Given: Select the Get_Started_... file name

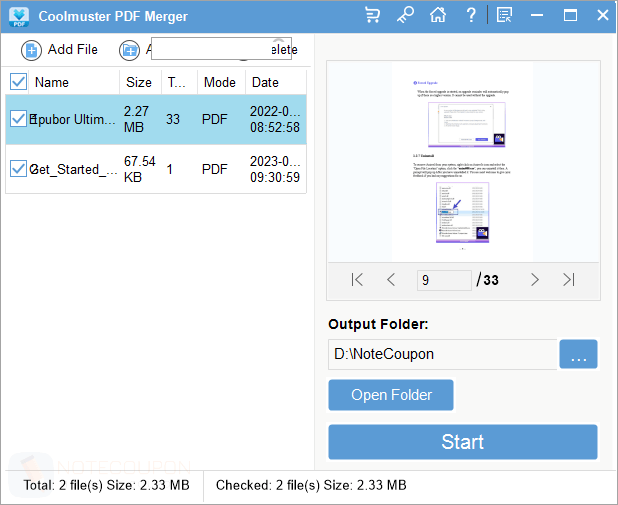Looking at the screenshot, I should point(73,169).
